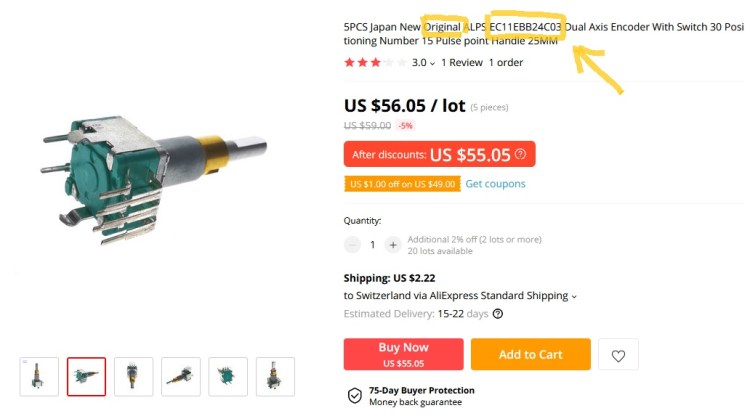Increase quantity with the plus button
The width and height of the screenshot is (750, 416).
(x=393, y=244)
